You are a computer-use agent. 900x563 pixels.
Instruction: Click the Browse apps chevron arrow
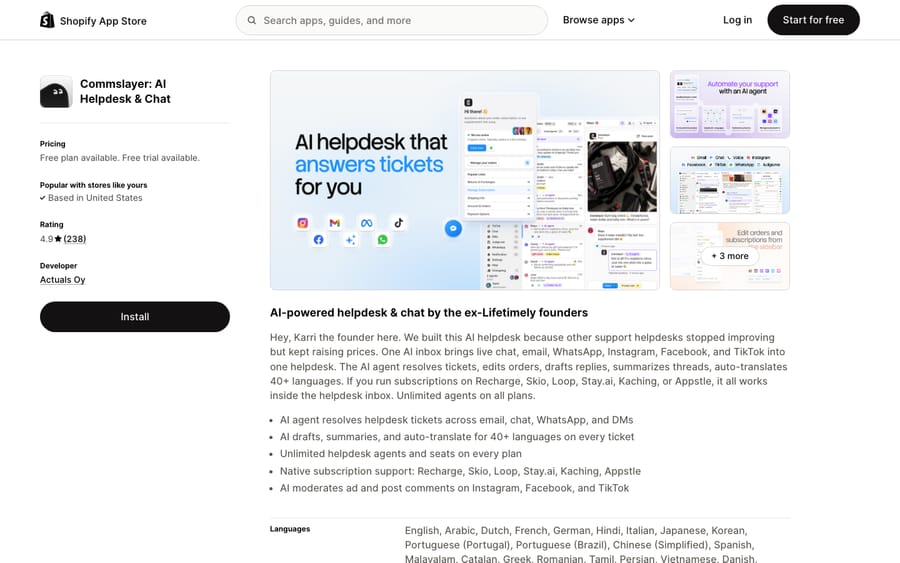tap(631, 20)
